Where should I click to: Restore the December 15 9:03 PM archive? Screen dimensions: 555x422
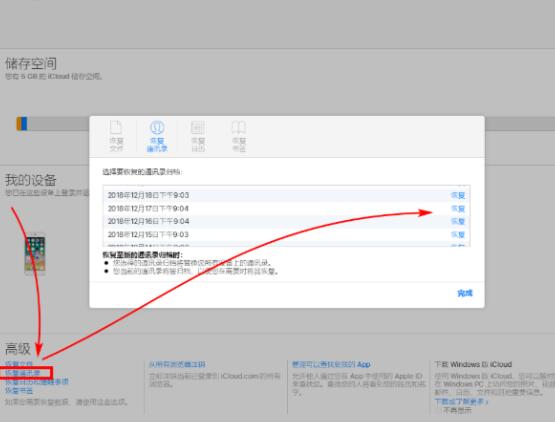457,235
